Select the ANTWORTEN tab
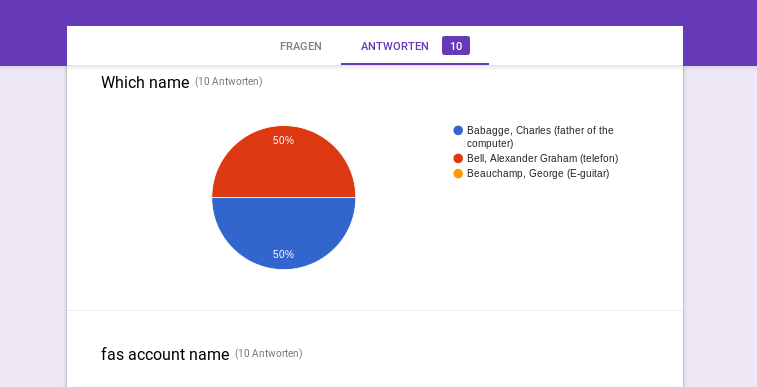Screen dimensions: 757x387 point(394,46)
